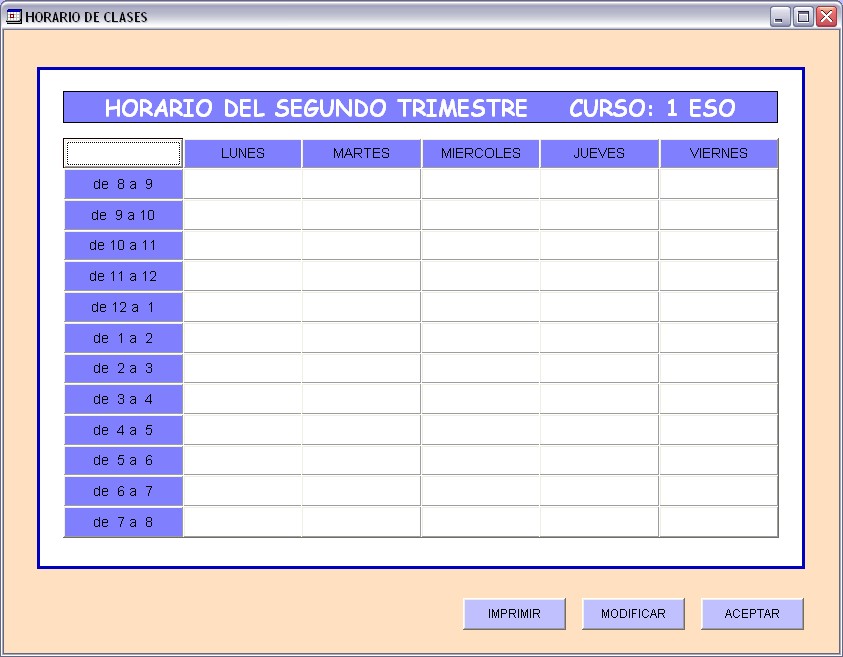This screenshot has height=657, width=843.
Task: Click the MARTES cell for 5 a 6
Action: point(361,461)
